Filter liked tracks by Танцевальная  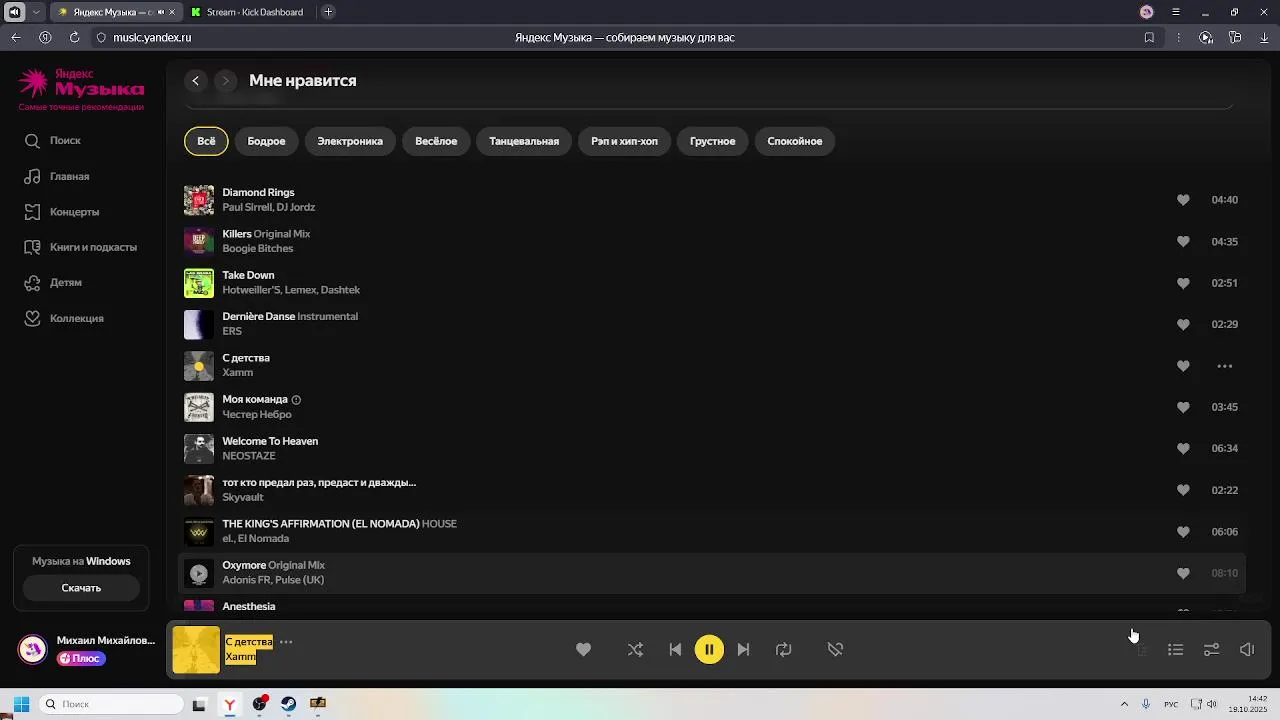tap(524, 141)
